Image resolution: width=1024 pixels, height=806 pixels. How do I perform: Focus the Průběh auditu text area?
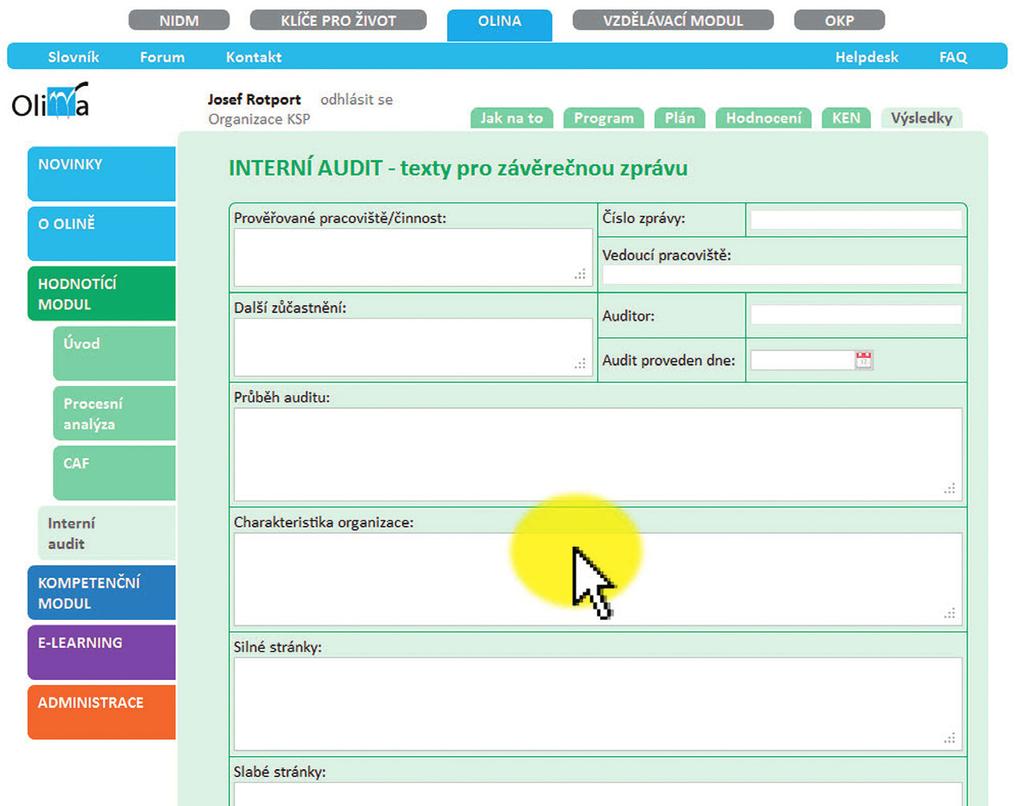coord(598,455)
